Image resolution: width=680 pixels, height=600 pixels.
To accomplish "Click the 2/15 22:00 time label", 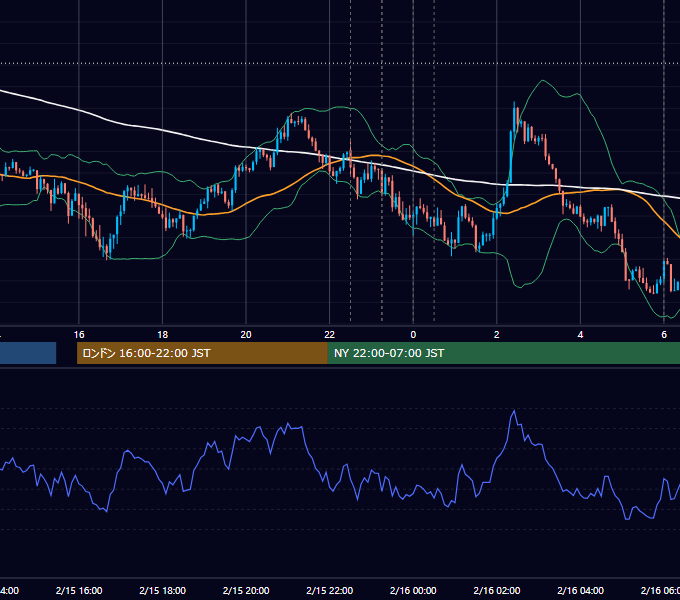I will click(330, 590).
